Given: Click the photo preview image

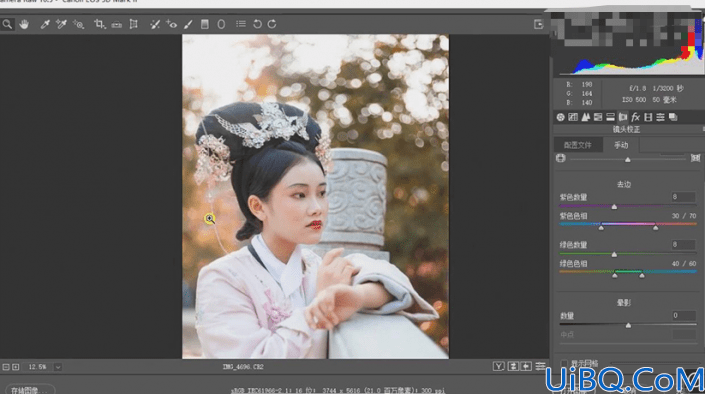Looking at the screenshot, I should (315, 197).
